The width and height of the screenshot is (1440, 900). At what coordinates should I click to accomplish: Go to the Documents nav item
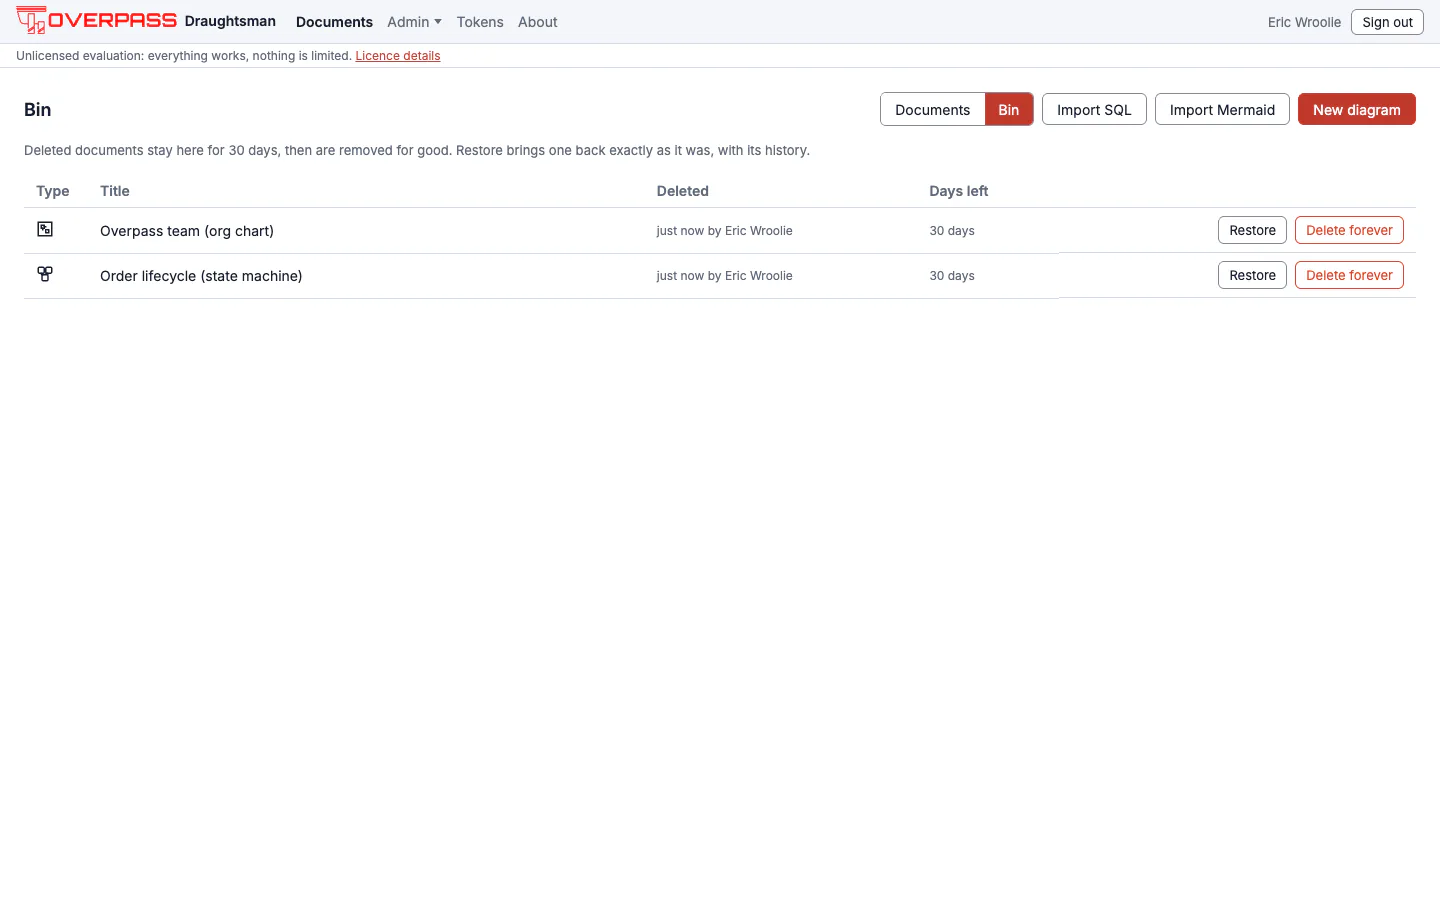[334, 22]
